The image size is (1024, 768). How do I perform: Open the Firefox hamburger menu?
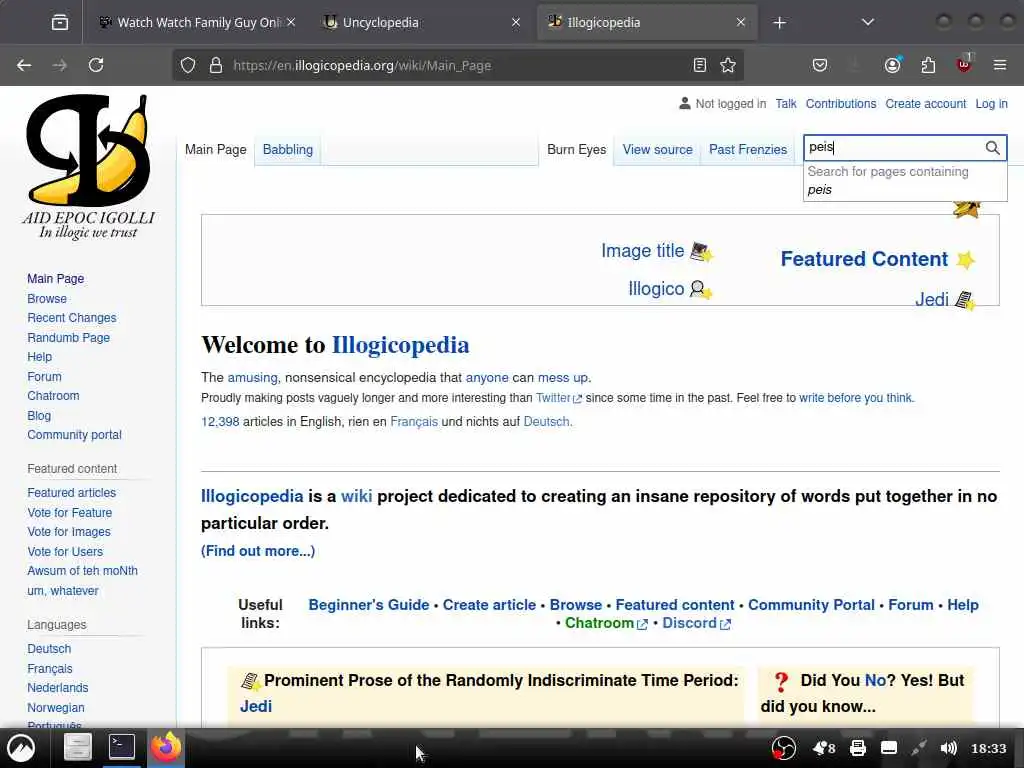coord(1000,65)
